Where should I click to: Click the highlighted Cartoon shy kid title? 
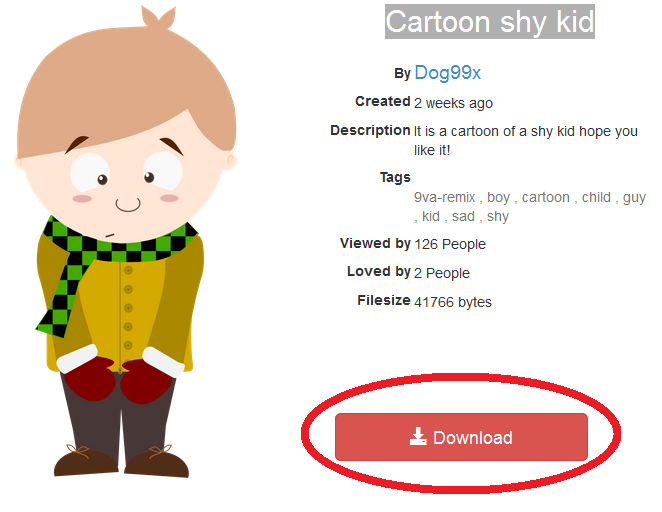[490, 22]
